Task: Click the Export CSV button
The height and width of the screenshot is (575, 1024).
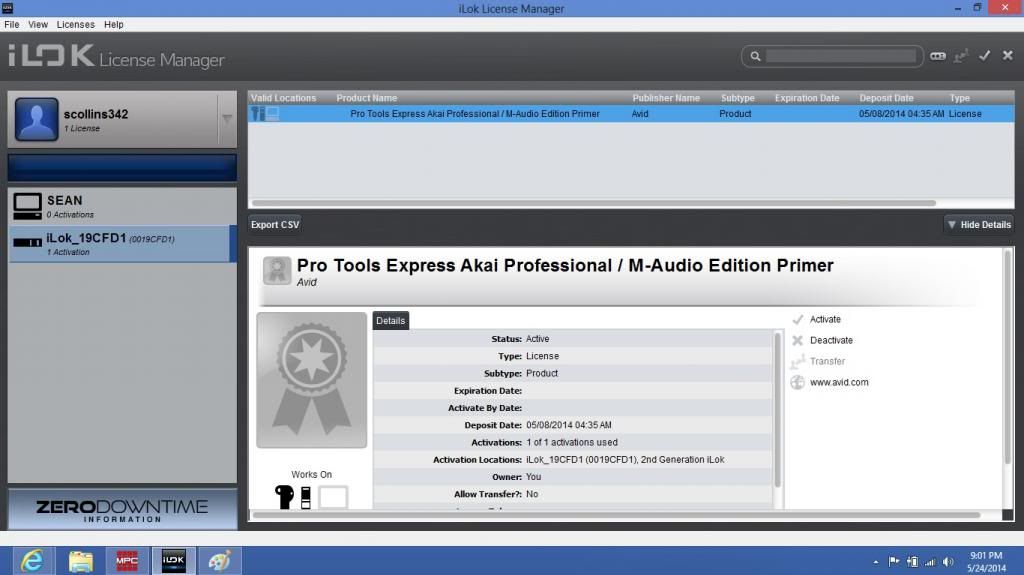Action: [275, 225]
